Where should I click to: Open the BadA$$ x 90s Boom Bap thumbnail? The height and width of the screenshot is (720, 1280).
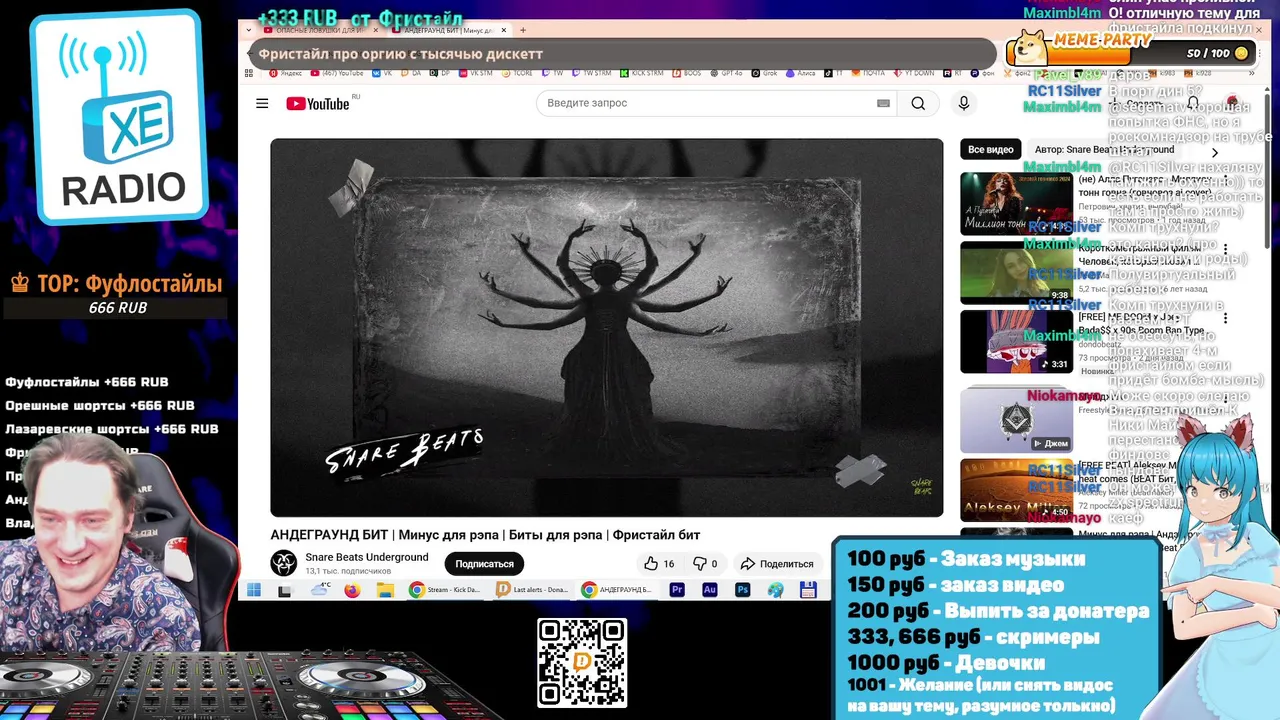point(1016,341)
